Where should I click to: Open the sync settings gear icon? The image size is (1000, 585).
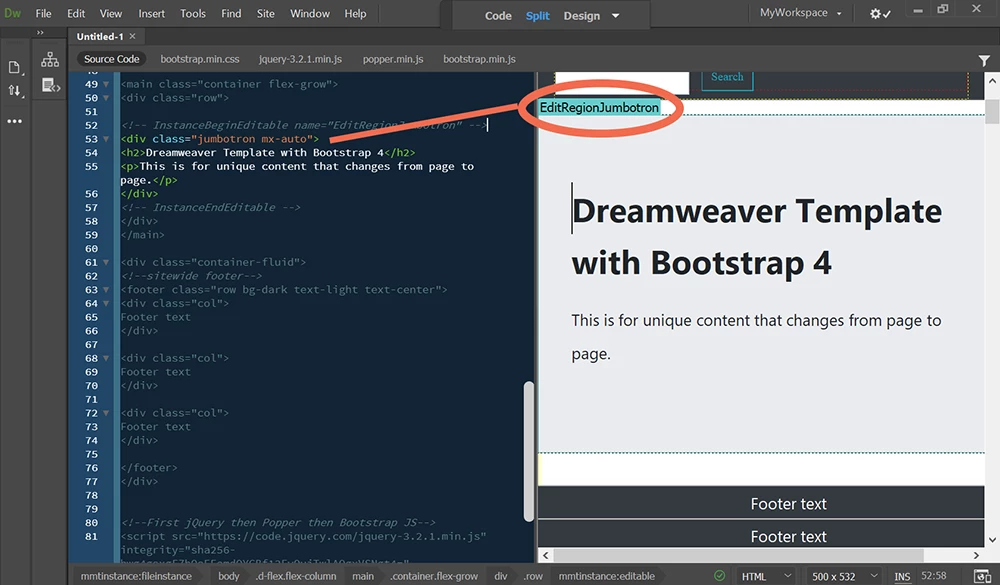point(880,13)
